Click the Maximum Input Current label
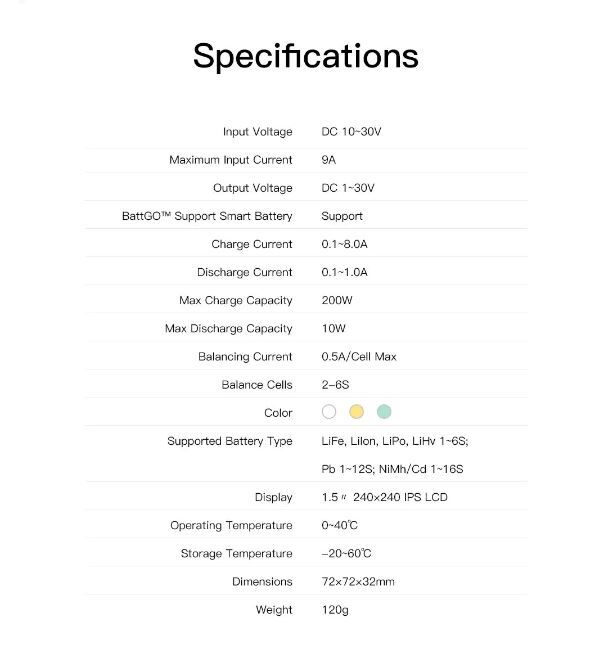The height and width of the screenshot is (654, 609). click(231, 160)
